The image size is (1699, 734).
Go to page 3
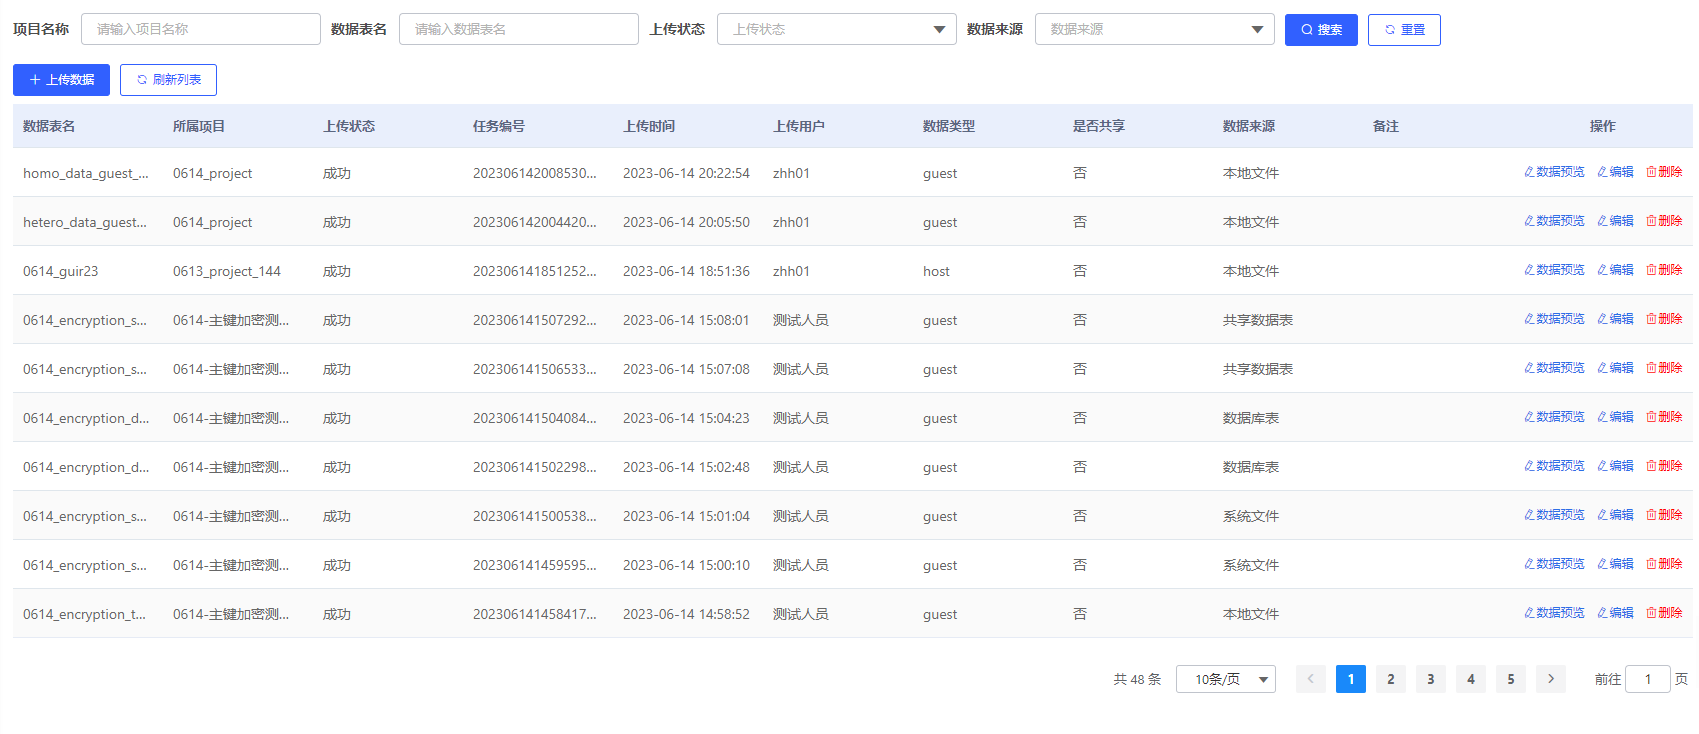[x=1431, y=679]
